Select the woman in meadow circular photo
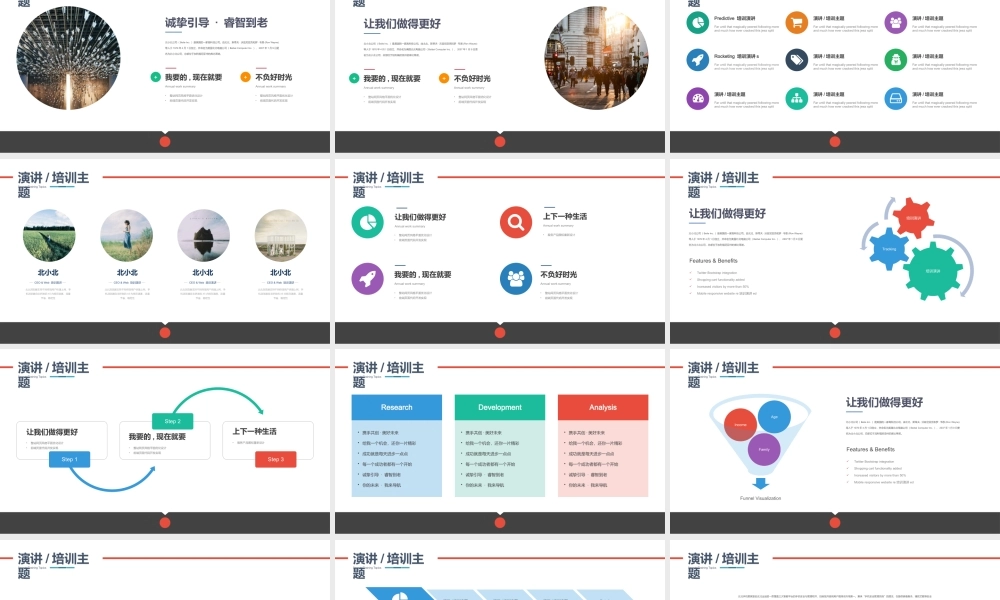The height and width of the screenshot is (600, 1000). pyautogui.click(x=126, y=235)
